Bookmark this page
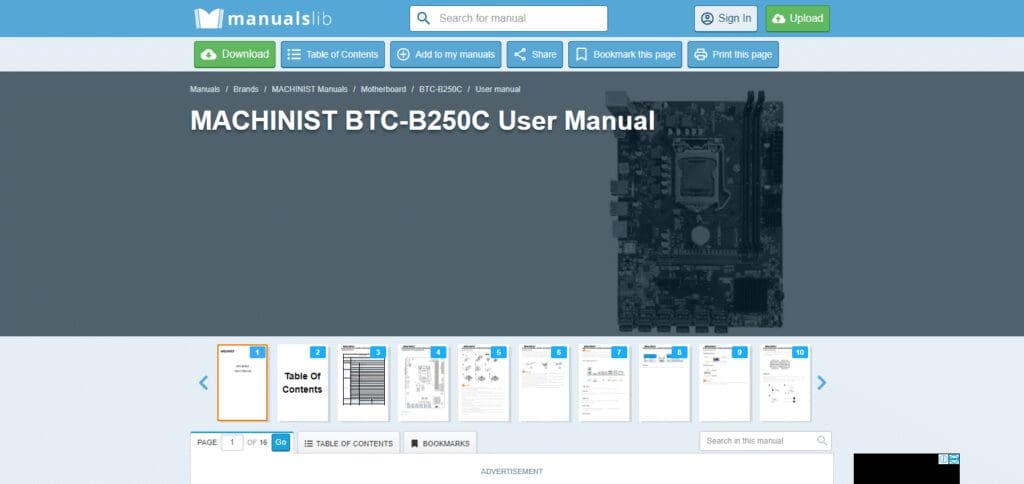 tap(625, 54)
